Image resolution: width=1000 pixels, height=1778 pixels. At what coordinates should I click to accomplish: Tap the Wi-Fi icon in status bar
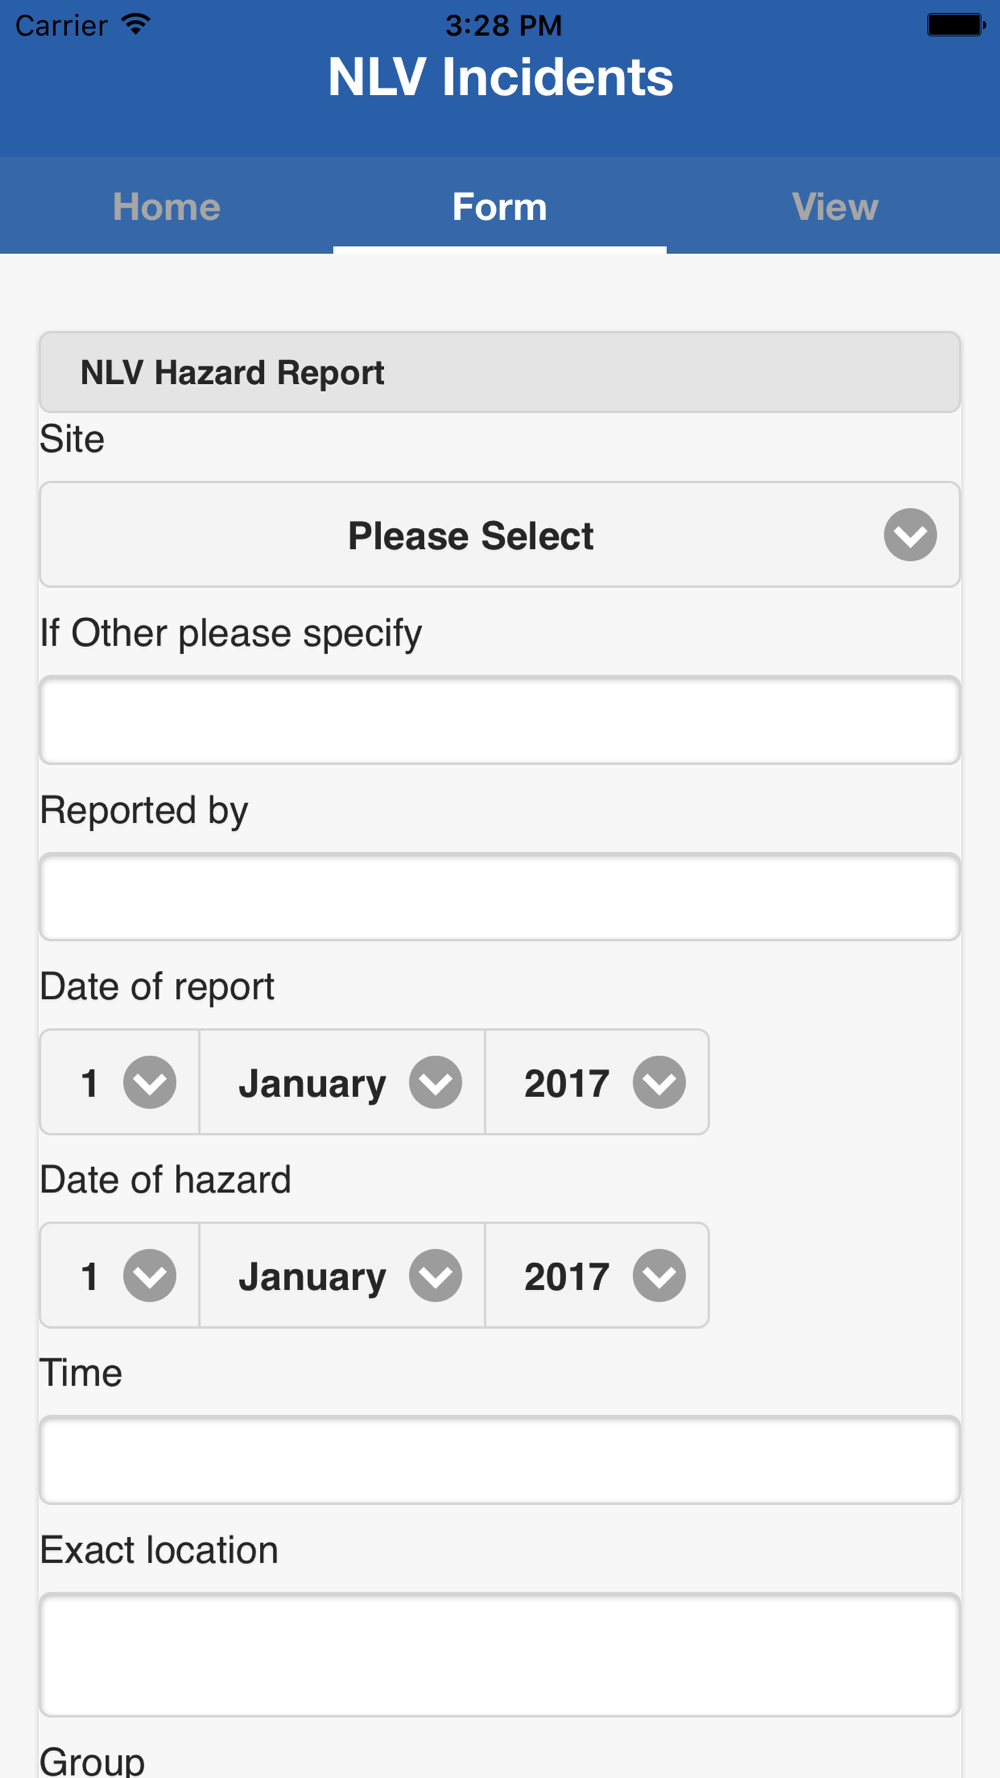pos(135,24)
